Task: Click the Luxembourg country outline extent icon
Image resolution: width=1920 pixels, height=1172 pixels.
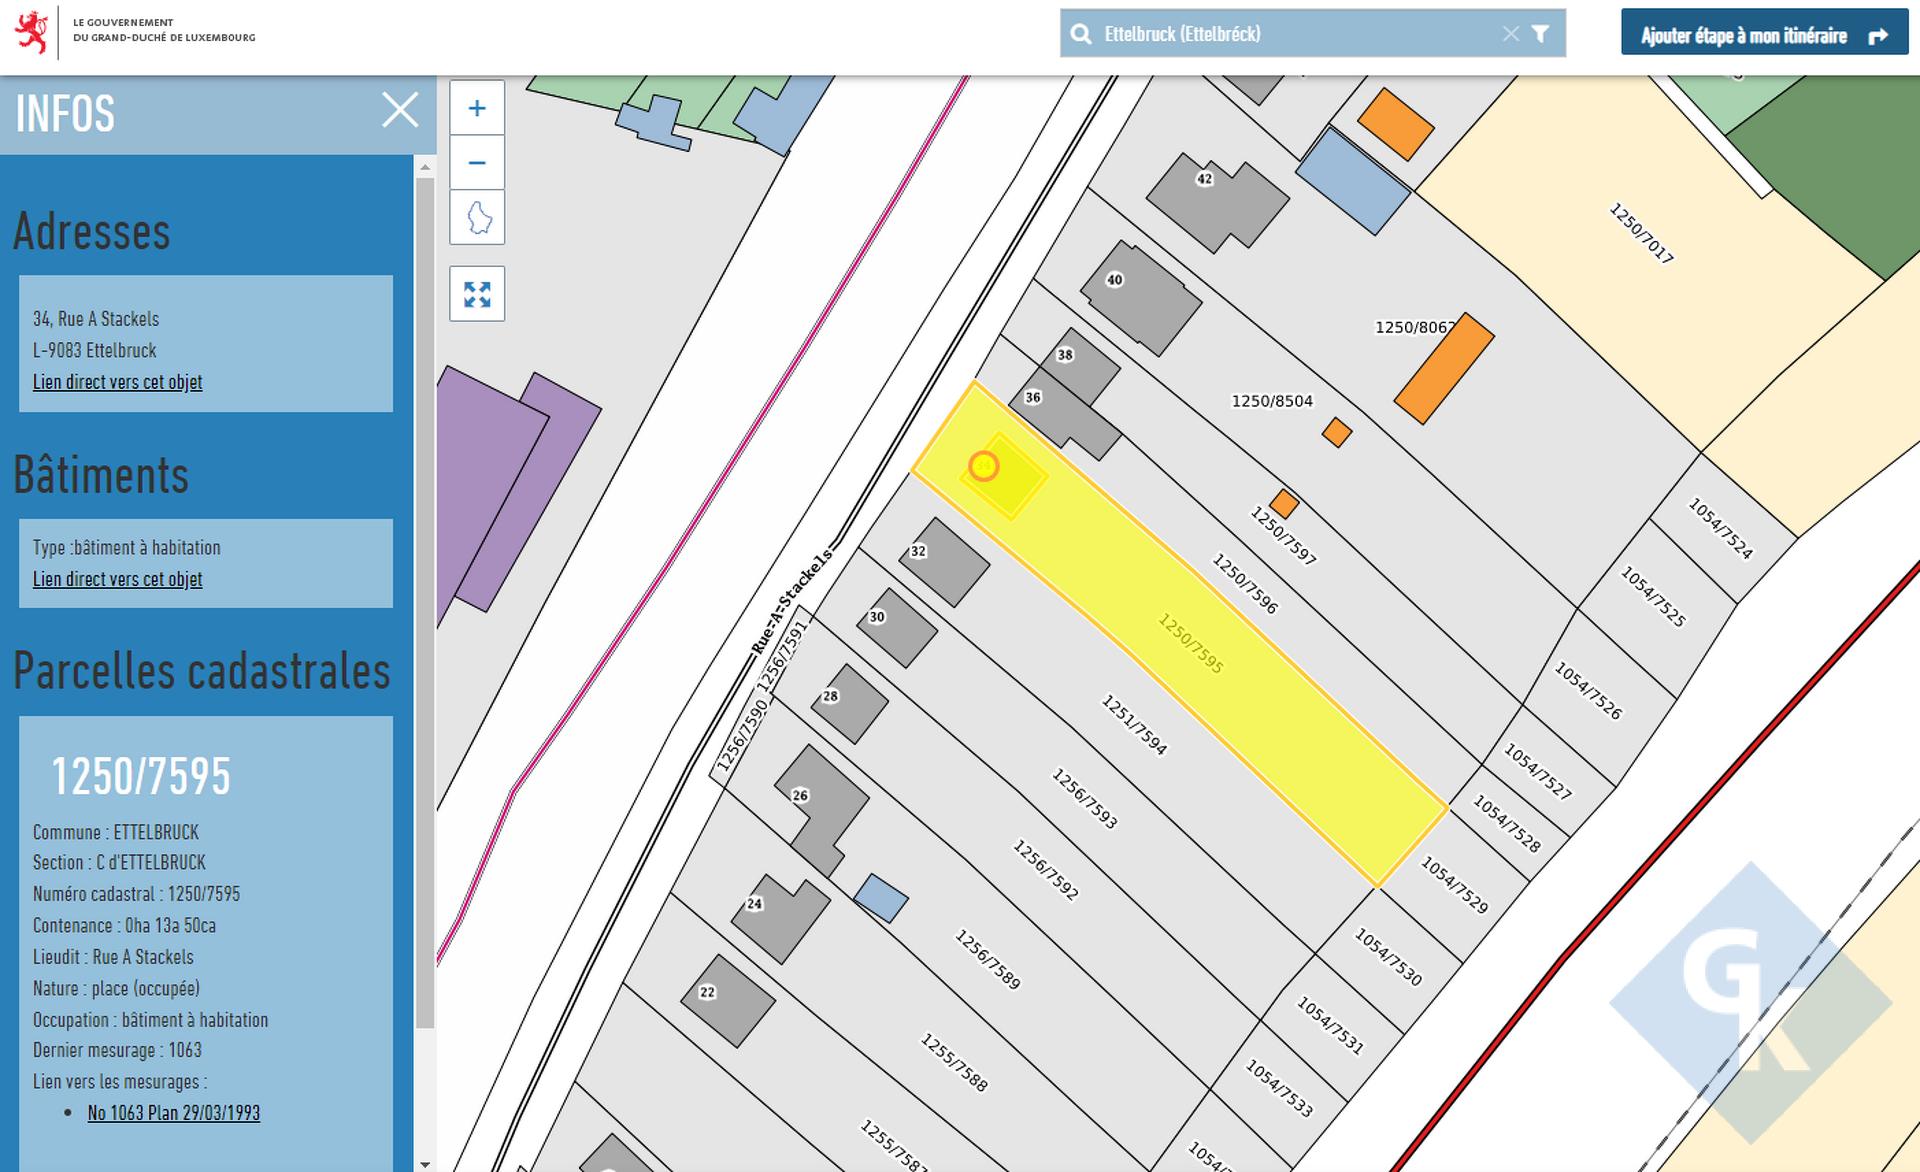Action: (x=477, y=217)
